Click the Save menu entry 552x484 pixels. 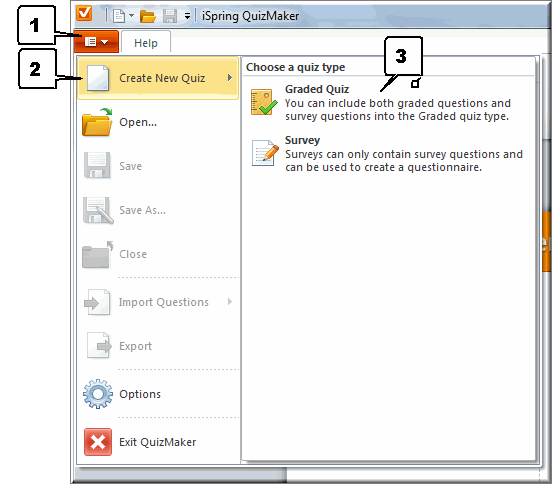[158, 166]
